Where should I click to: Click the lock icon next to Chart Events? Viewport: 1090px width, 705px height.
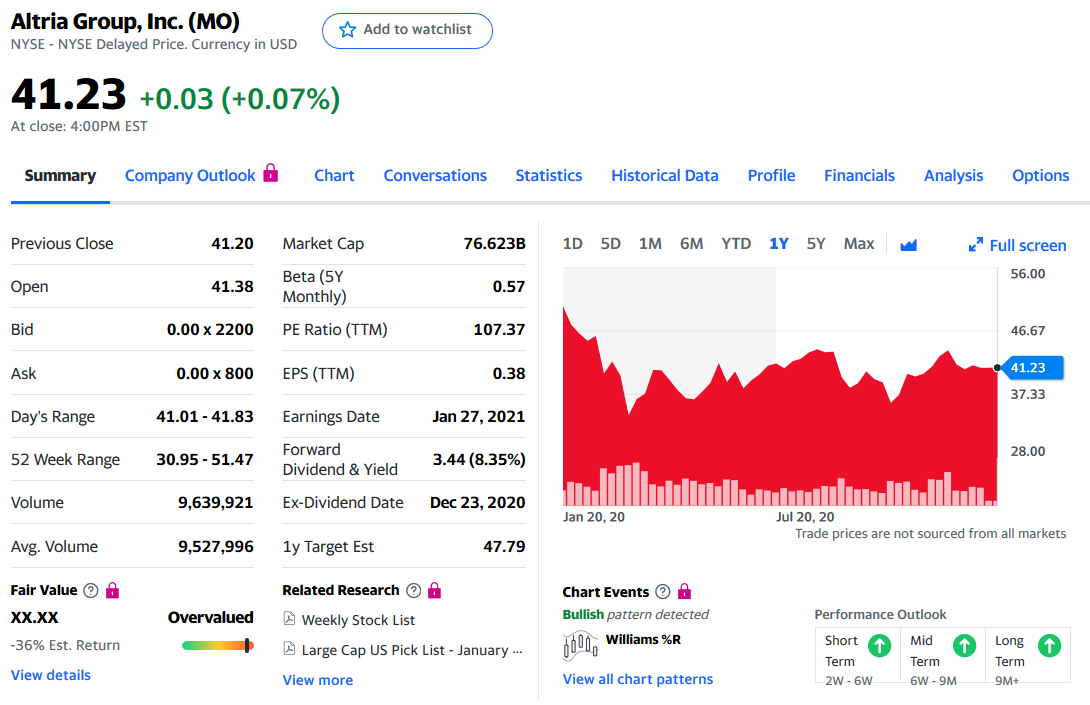tap(684, 592)
